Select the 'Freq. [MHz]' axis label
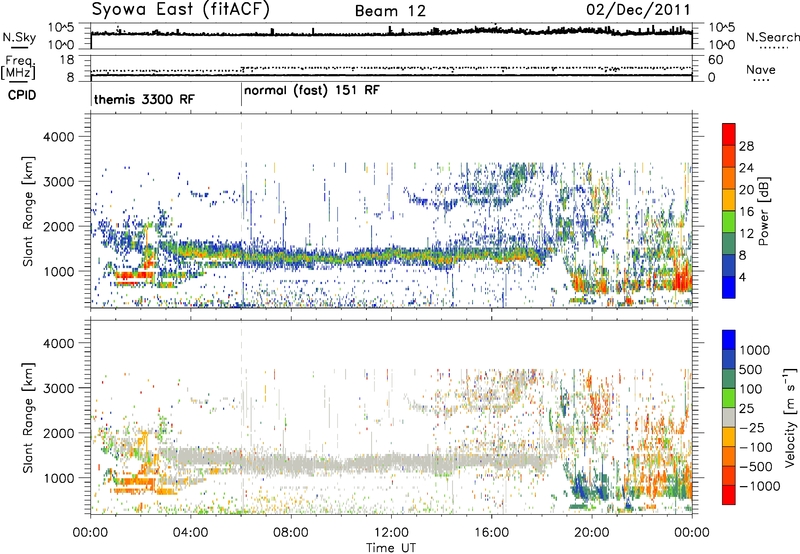Image resolution: width=800 pixels, height=554 pixels. tap(18, 67)
